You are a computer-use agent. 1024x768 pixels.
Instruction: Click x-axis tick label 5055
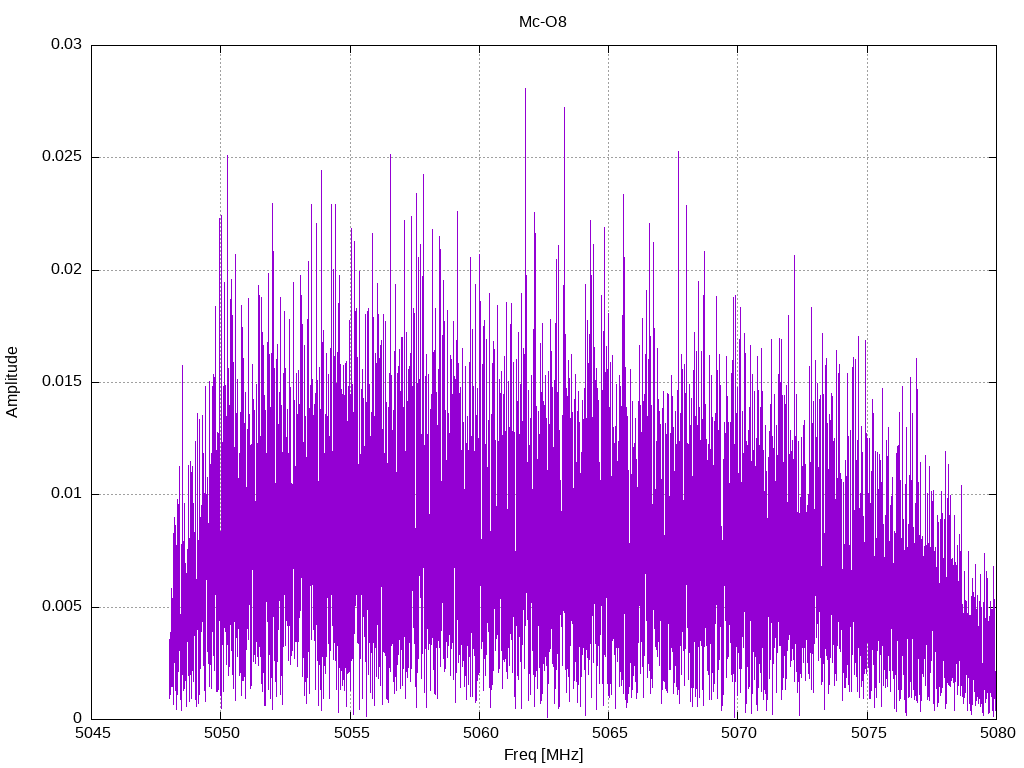coord(351,733)
